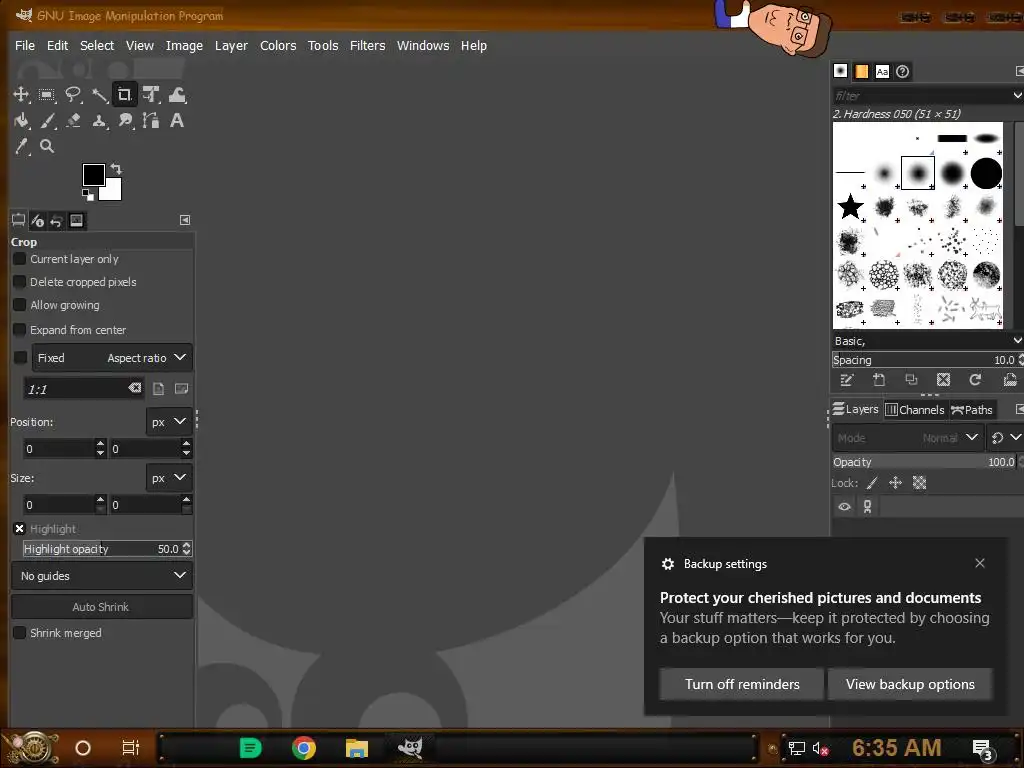Click the Auto Shrink button
1024x768 pixels.
click(x=102, y=607)
